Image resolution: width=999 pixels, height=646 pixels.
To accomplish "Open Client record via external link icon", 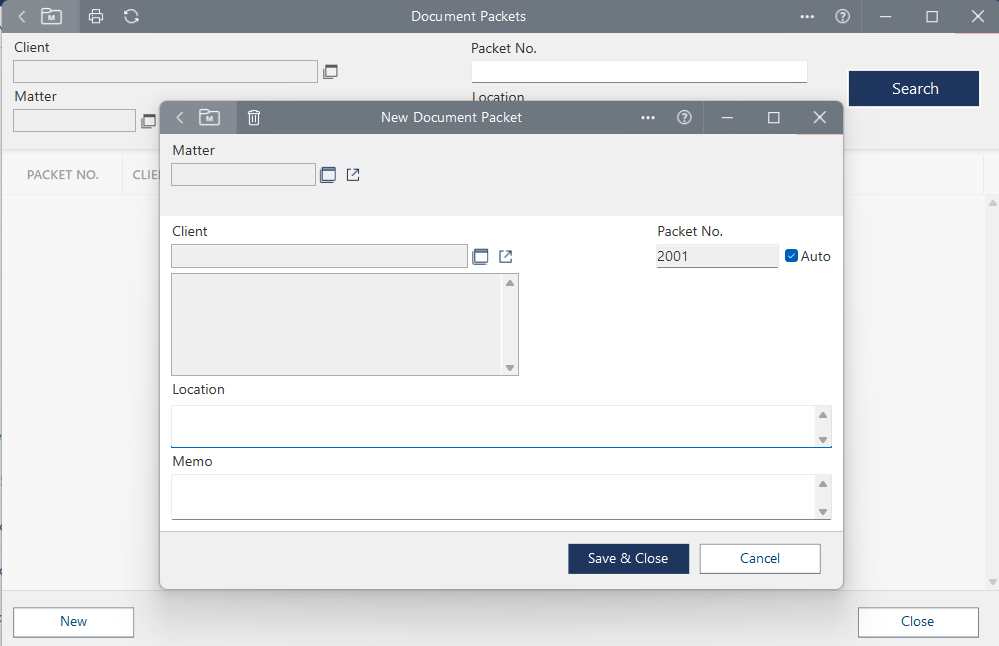I will click(x=506, y=257).
